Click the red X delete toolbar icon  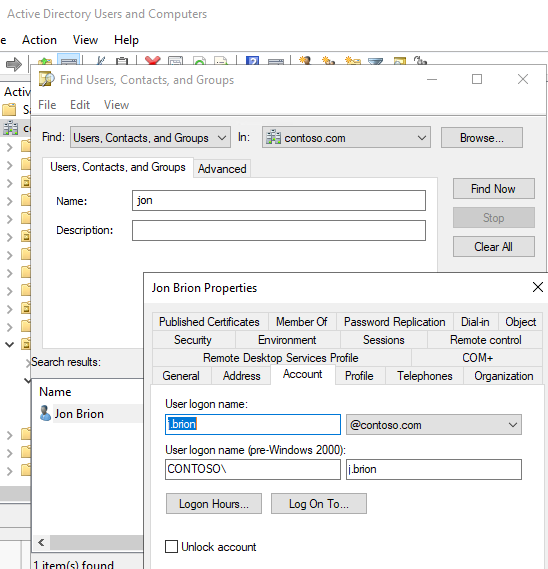pos(152,61)
